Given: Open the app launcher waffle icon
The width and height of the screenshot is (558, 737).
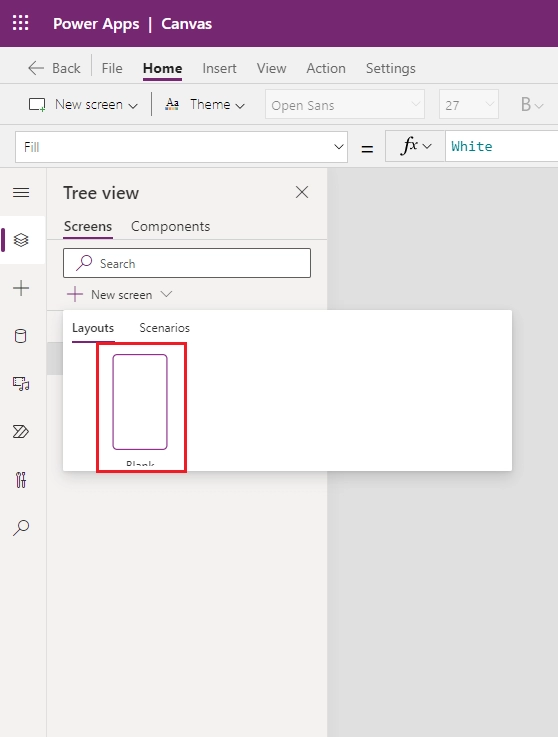Looking at the screenshot, I should [20, 23].
